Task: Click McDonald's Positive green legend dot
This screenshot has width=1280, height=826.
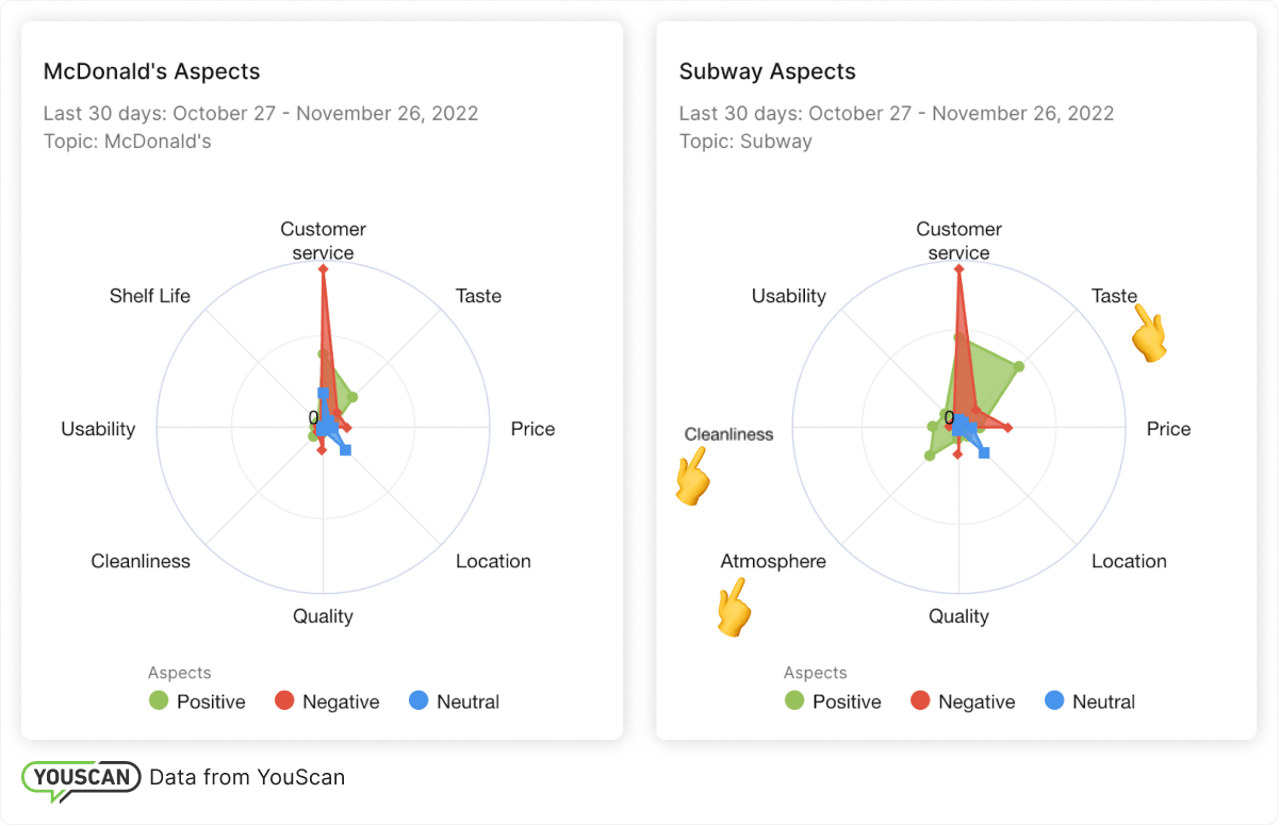Action: pyautogui.click(x=158, y=701)
